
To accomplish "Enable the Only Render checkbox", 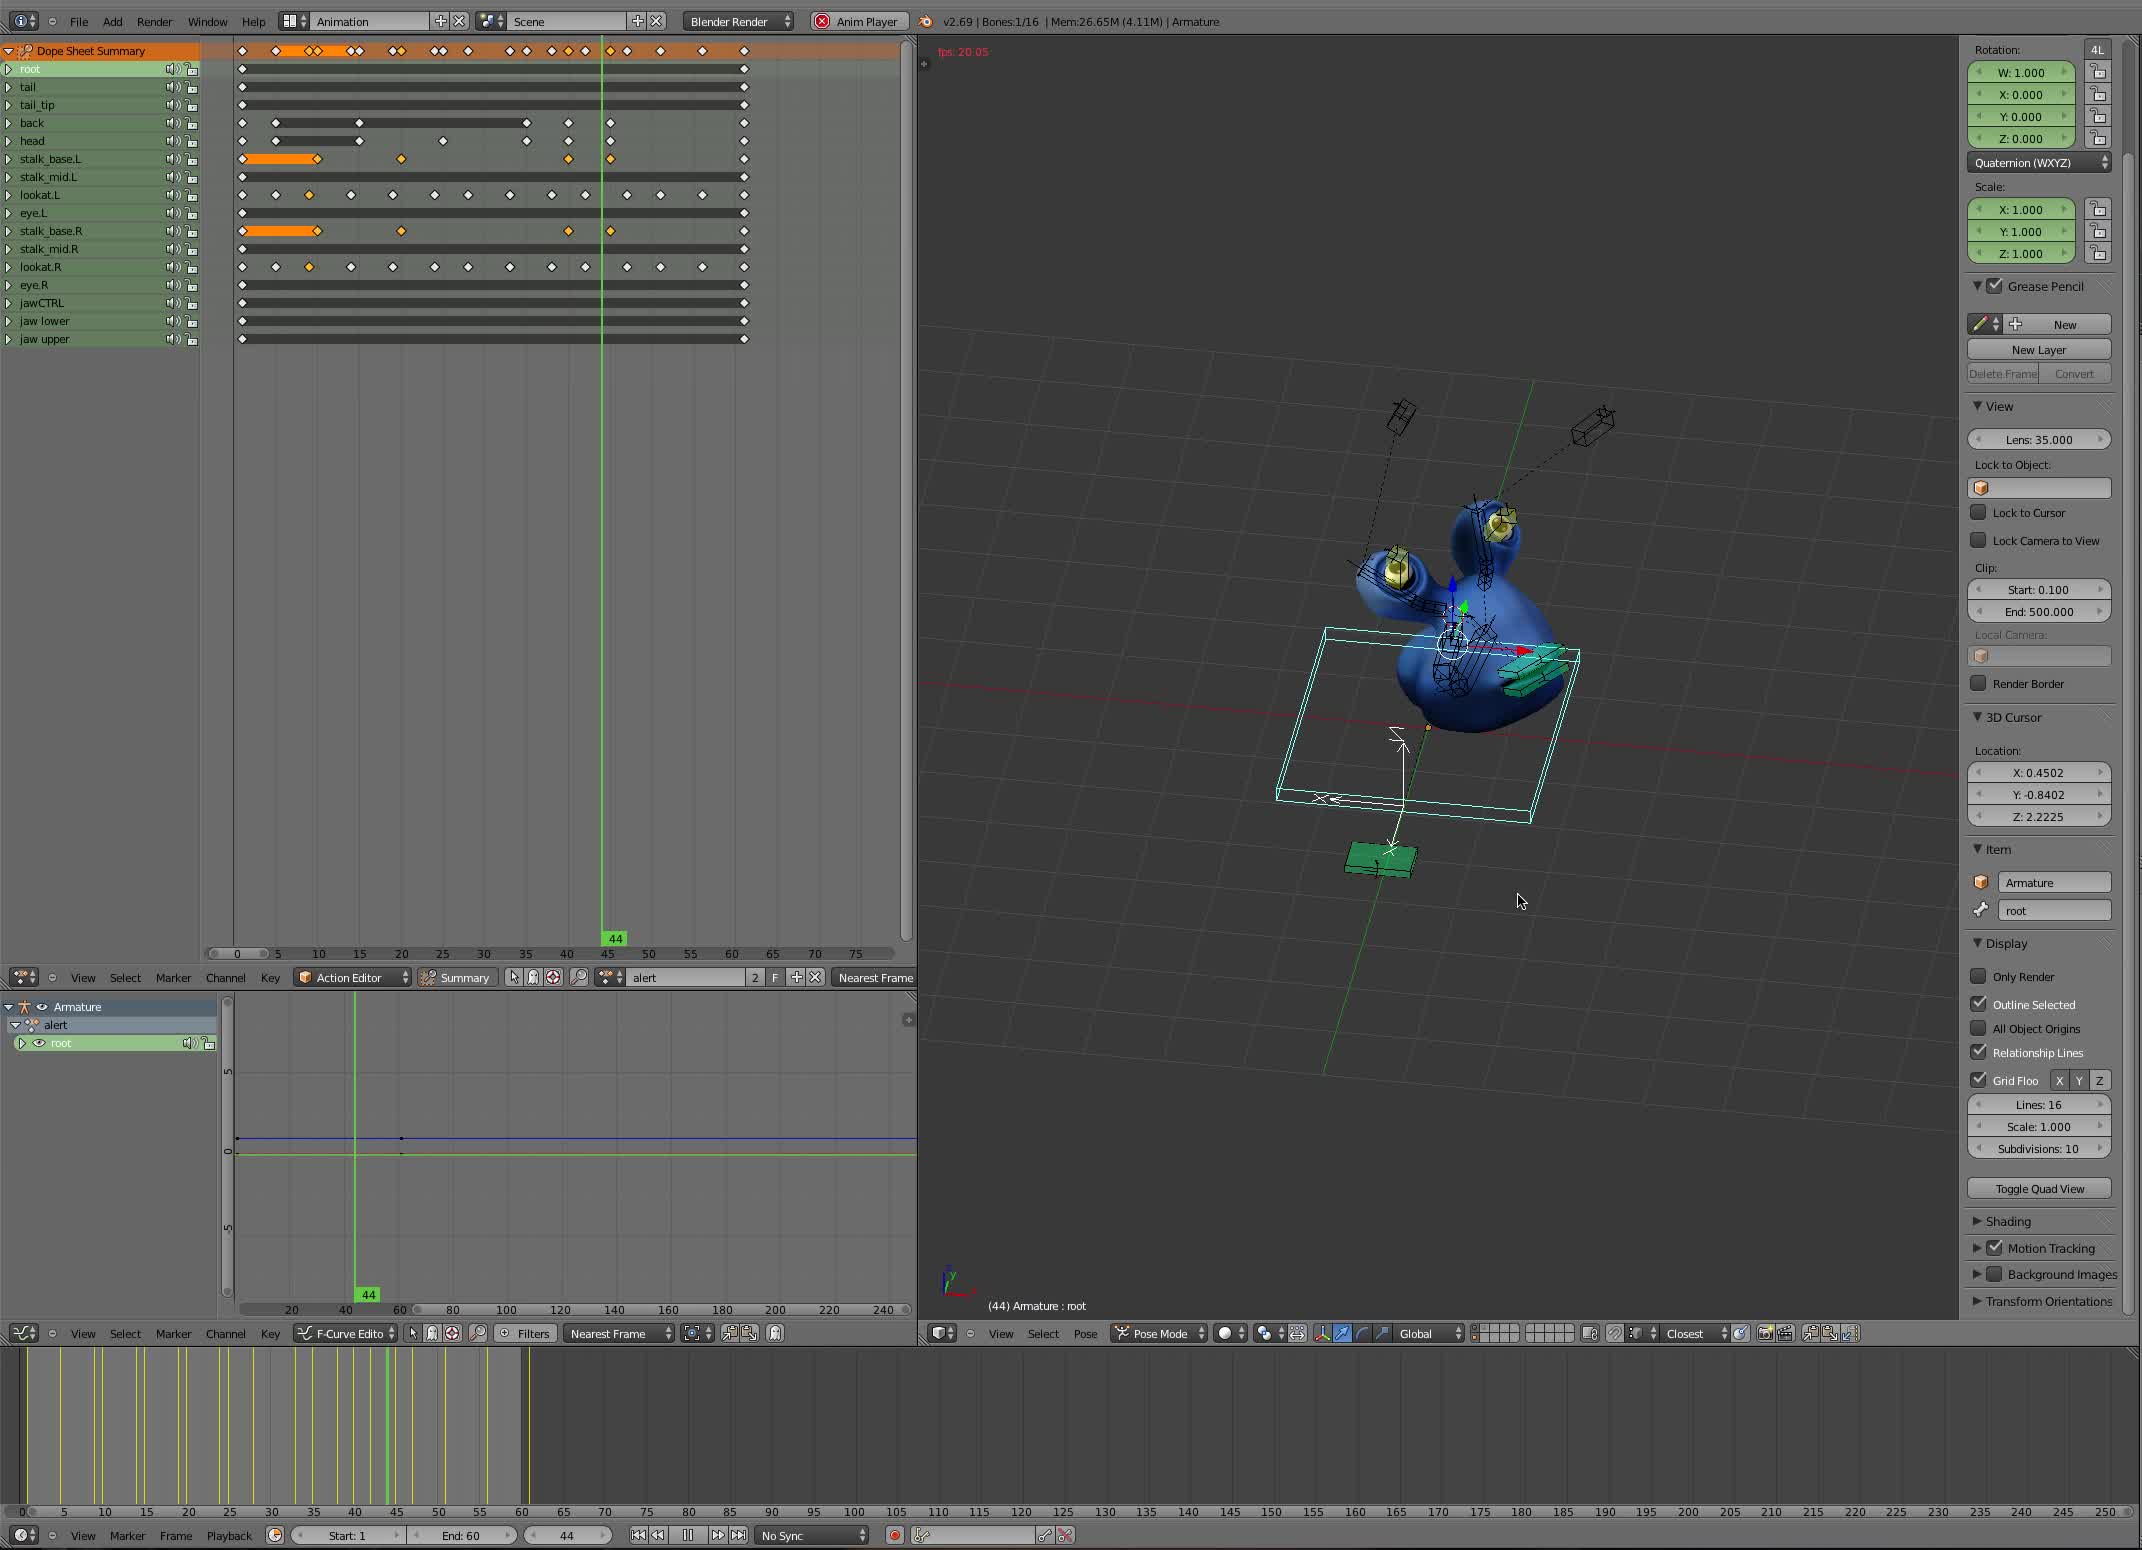I will pos(1978,976).
